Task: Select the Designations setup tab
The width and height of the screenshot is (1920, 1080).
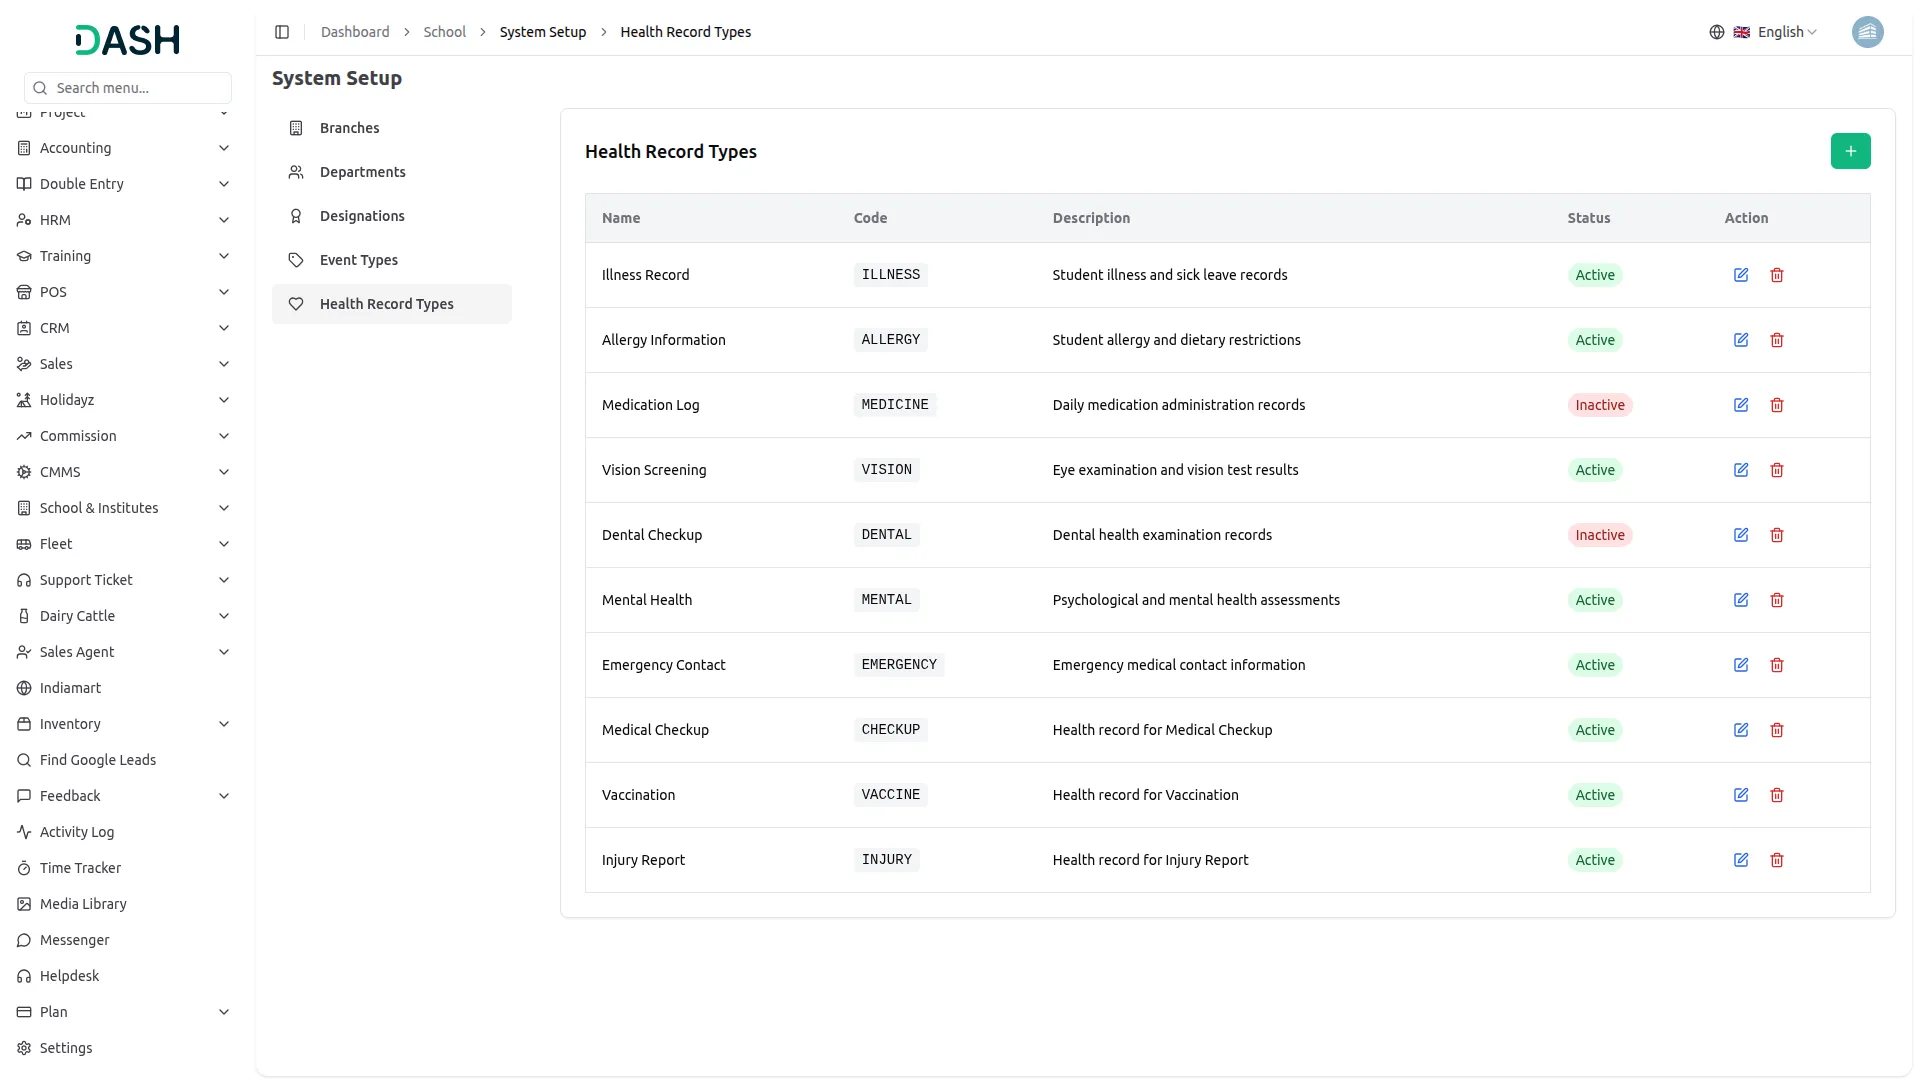Action: (x=362, y=216)
